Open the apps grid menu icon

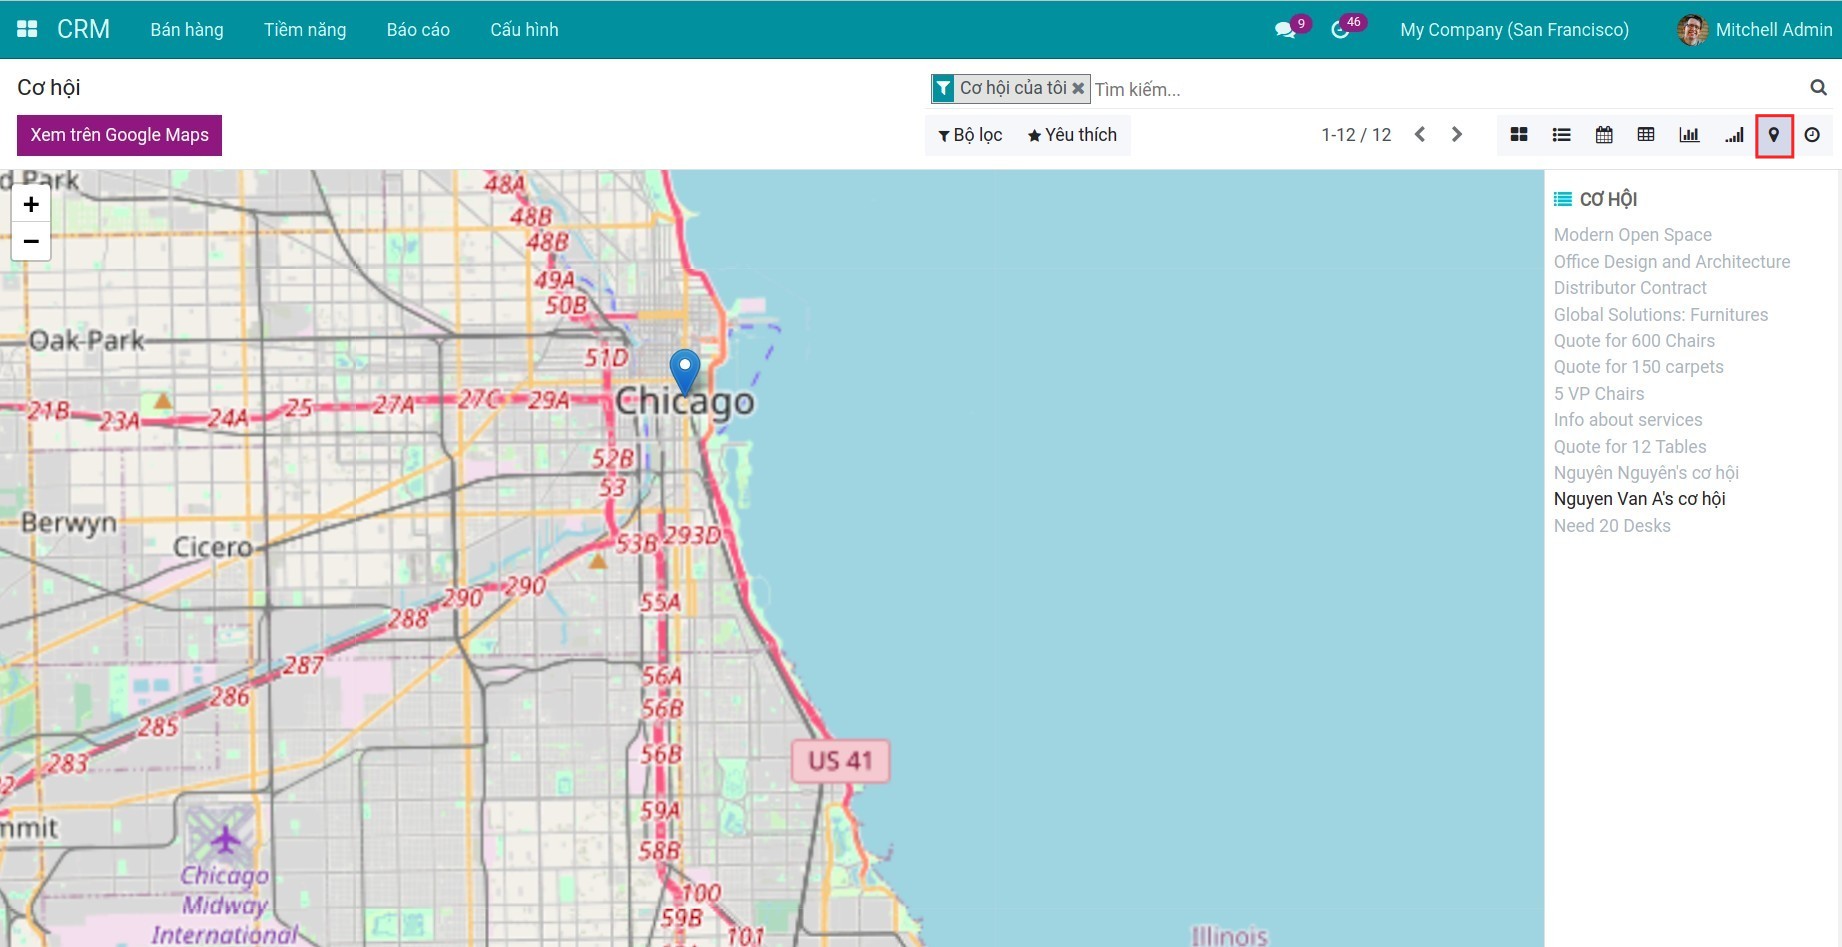click(x=27, y=29)
